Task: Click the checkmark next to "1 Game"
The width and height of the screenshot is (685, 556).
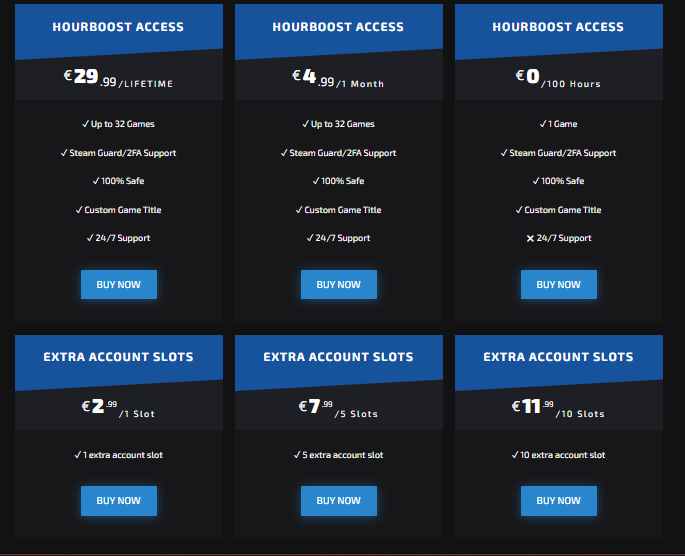Action: tap(543, 125)
